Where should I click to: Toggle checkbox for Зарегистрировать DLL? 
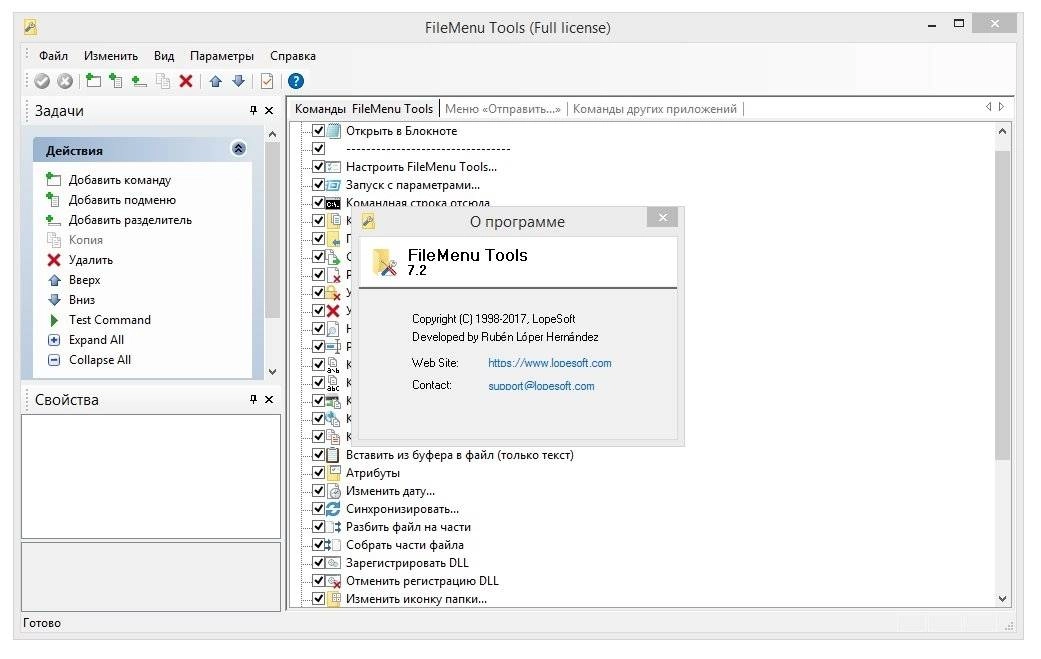click(318, 563)
